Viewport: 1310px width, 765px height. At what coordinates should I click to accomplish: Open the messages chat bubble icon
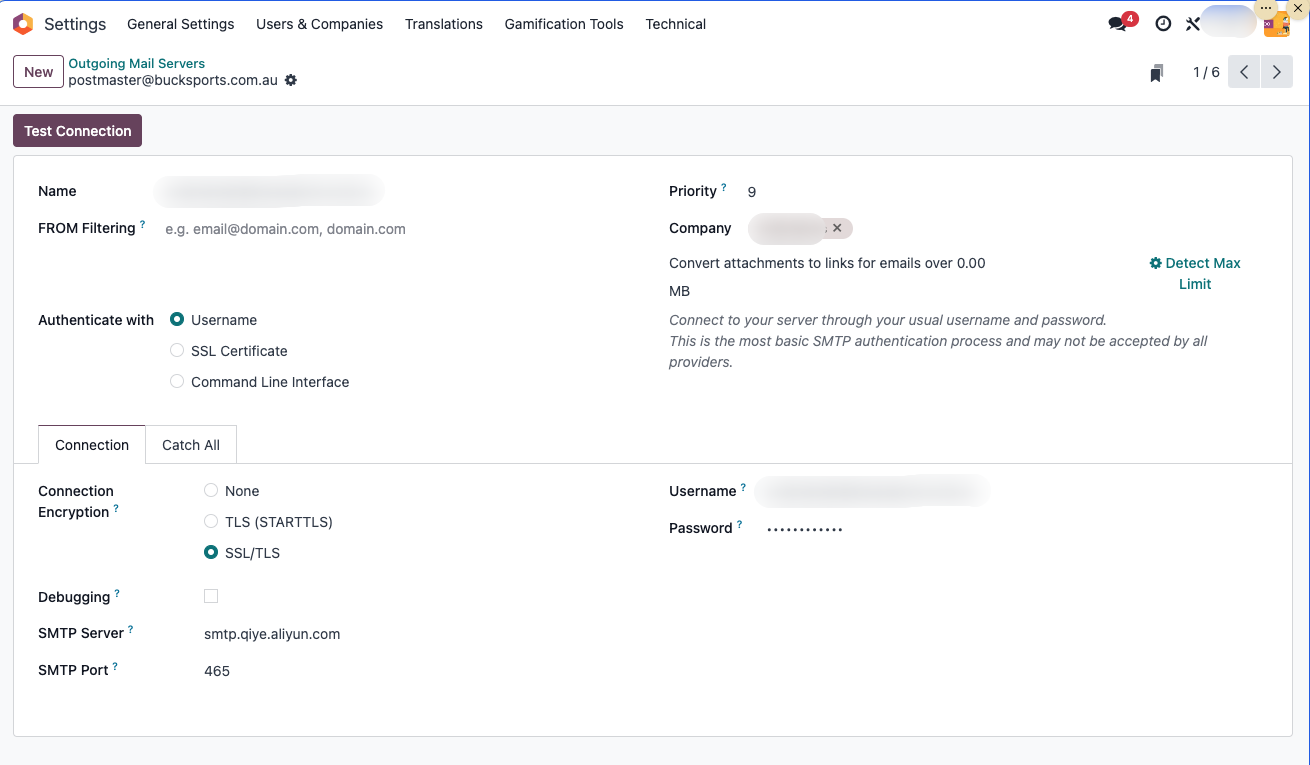click(1118, 24)
